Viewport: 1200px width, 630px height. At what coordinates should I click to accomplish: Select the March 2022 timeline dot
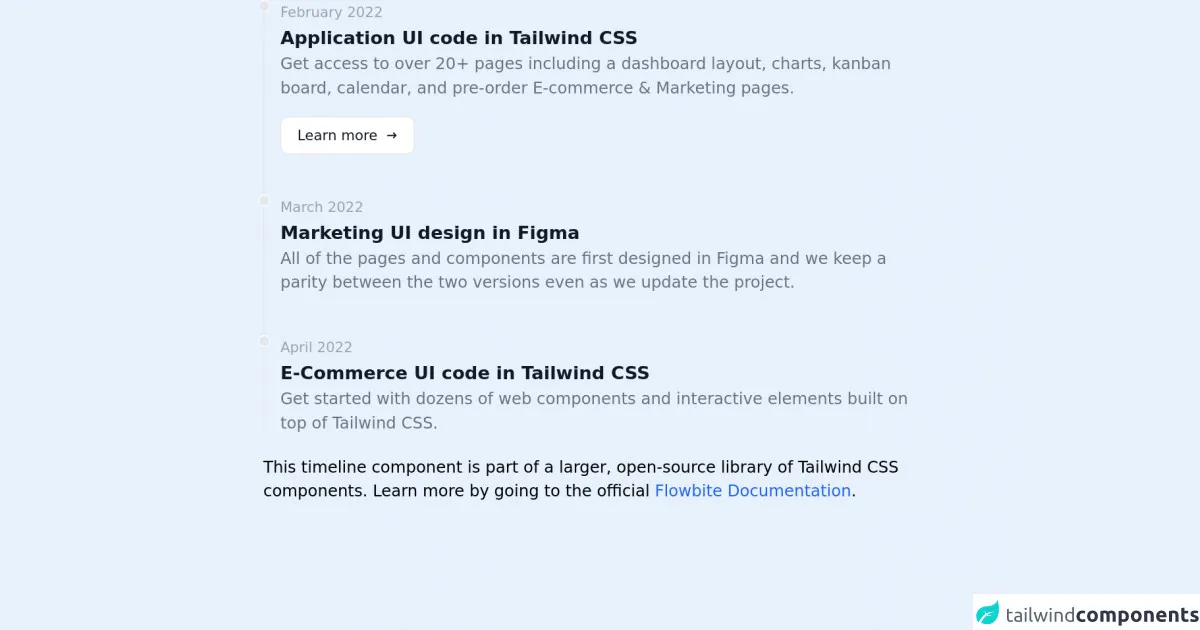(264, 201)
